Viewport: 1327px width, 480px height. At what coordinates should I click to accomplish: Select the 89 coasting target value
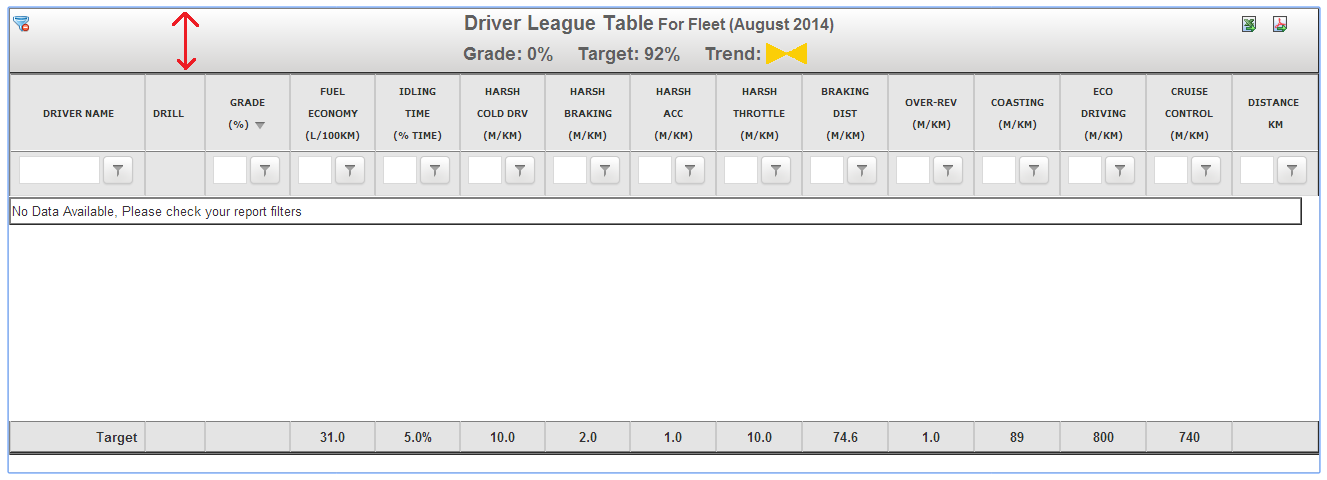pos(1017,437)
